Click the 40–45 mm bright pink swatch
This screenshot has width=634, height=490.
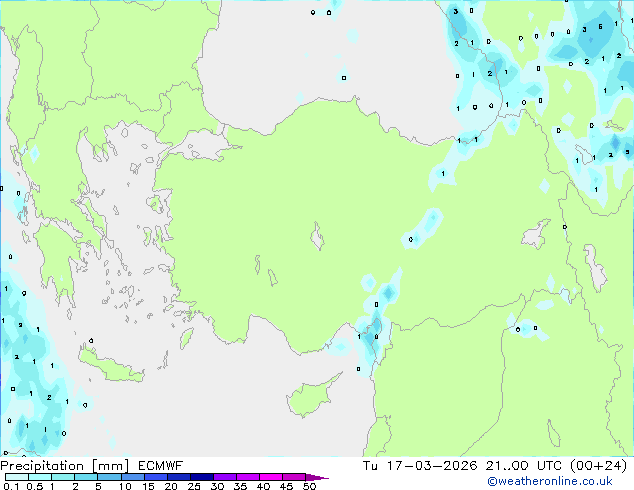point(271,477)
